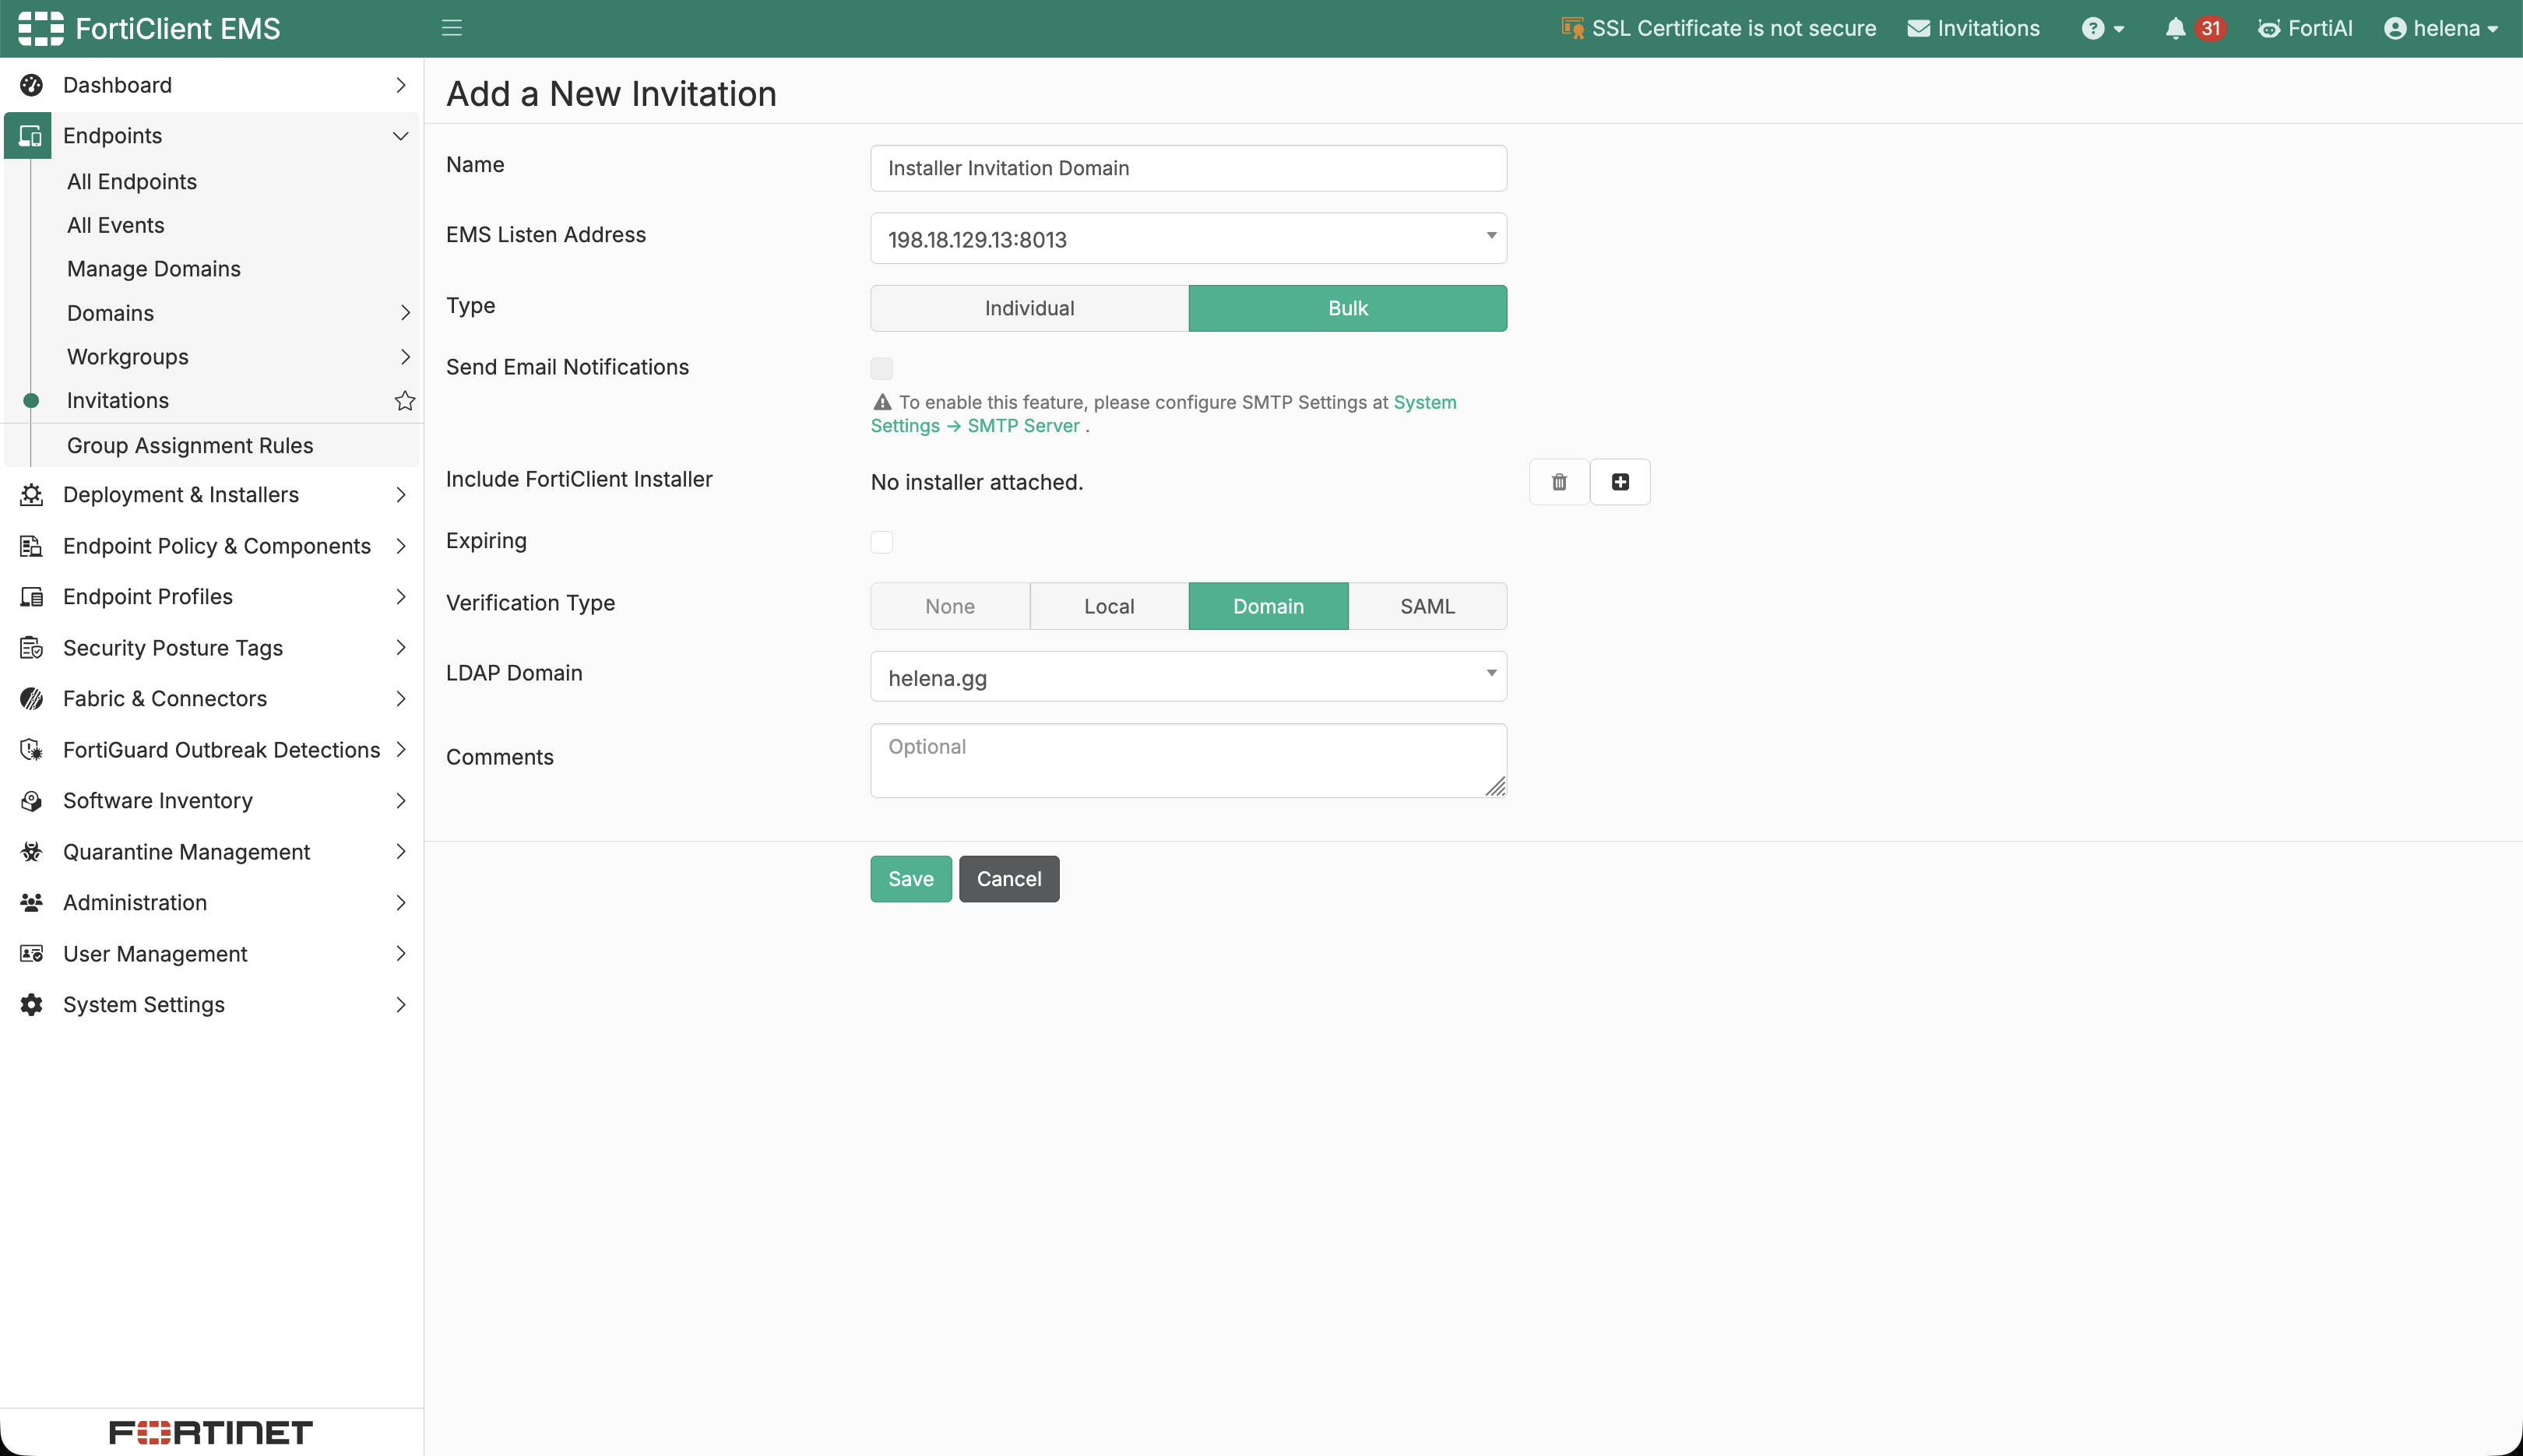Click into the Comments text area
This screenshot has height=1456, width=2523.
pyautogui.click(x=1188, y=761)
